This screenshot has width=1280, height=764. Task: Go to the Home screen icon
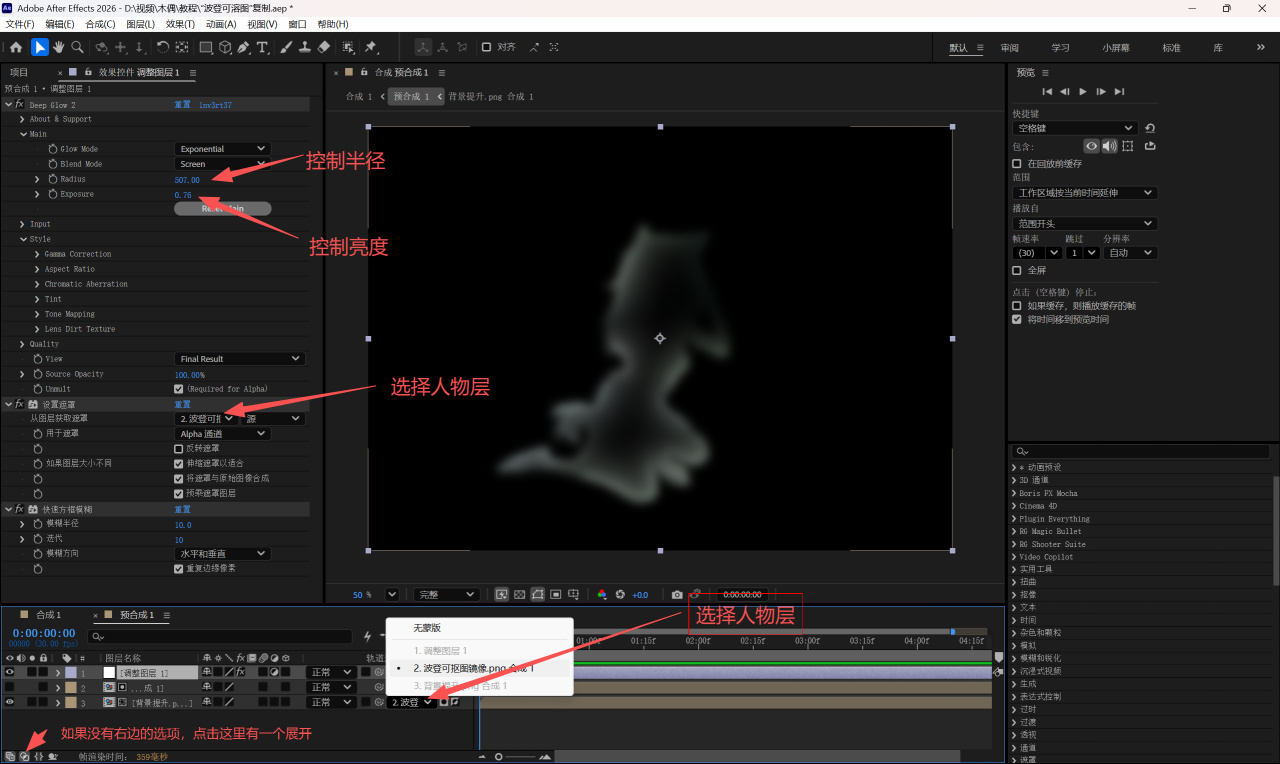tap(16, 47)
